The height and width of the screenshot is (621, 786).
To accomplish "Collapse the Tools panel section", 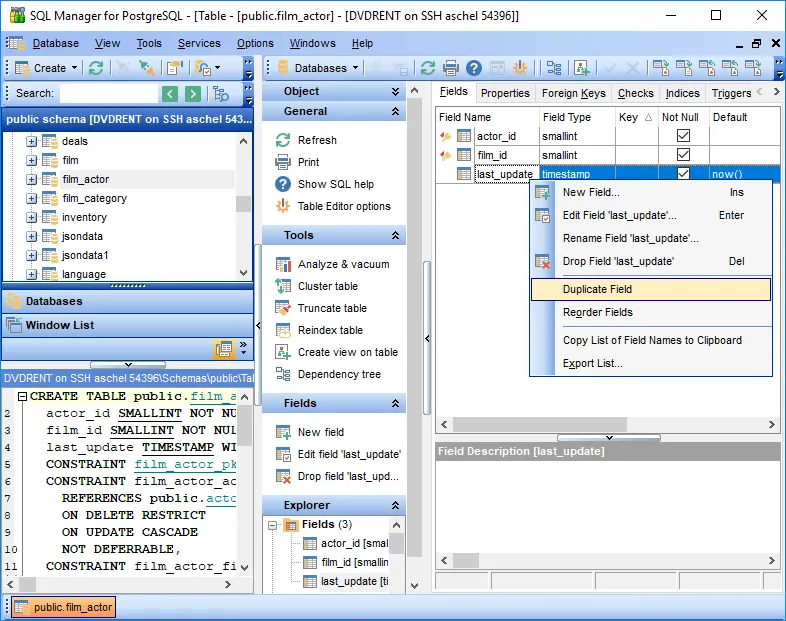I will (x=395, y=235).
